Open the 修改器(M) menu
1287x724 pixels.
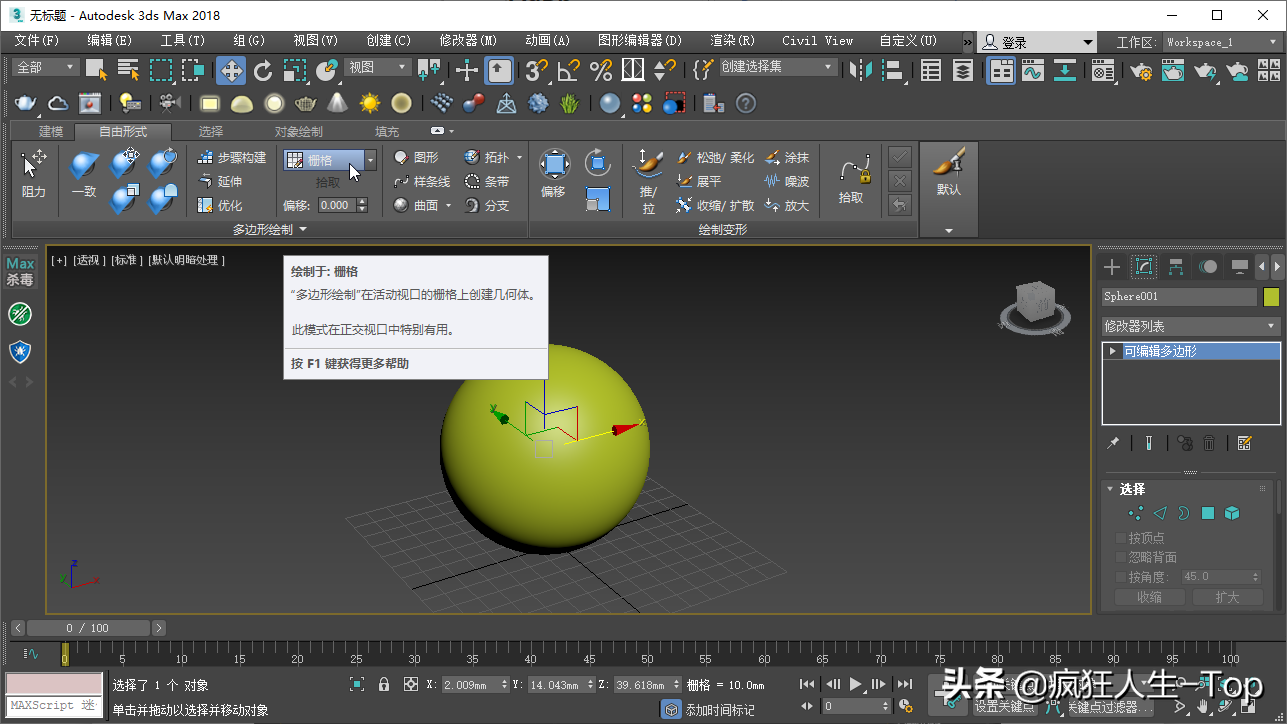tap(468, 41)
